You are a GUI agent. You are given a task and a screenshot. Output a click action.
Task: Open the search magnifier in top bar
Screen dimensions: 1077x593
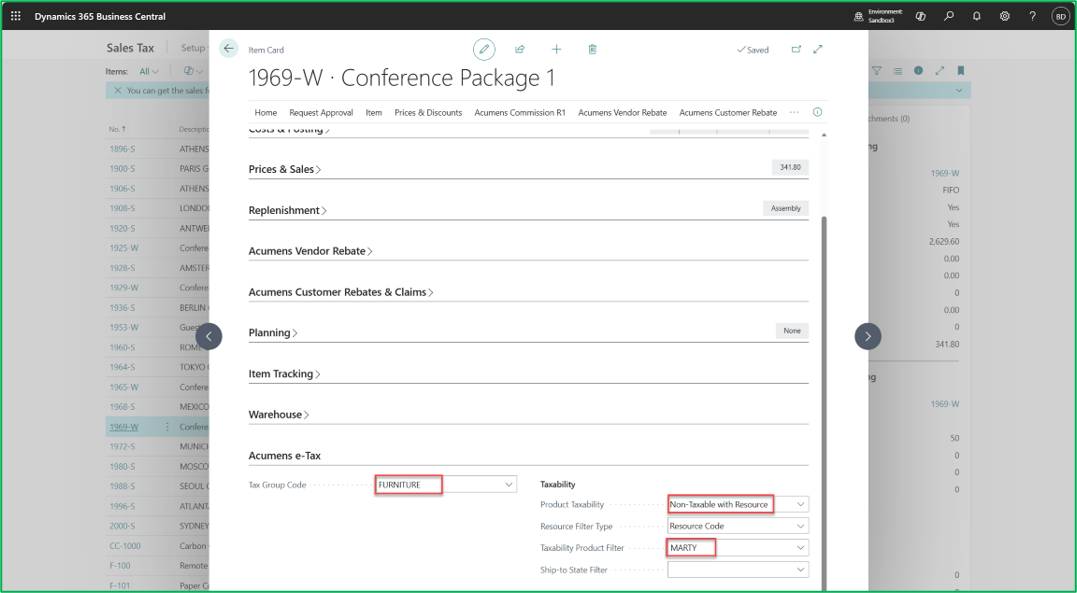click(949, 16)
